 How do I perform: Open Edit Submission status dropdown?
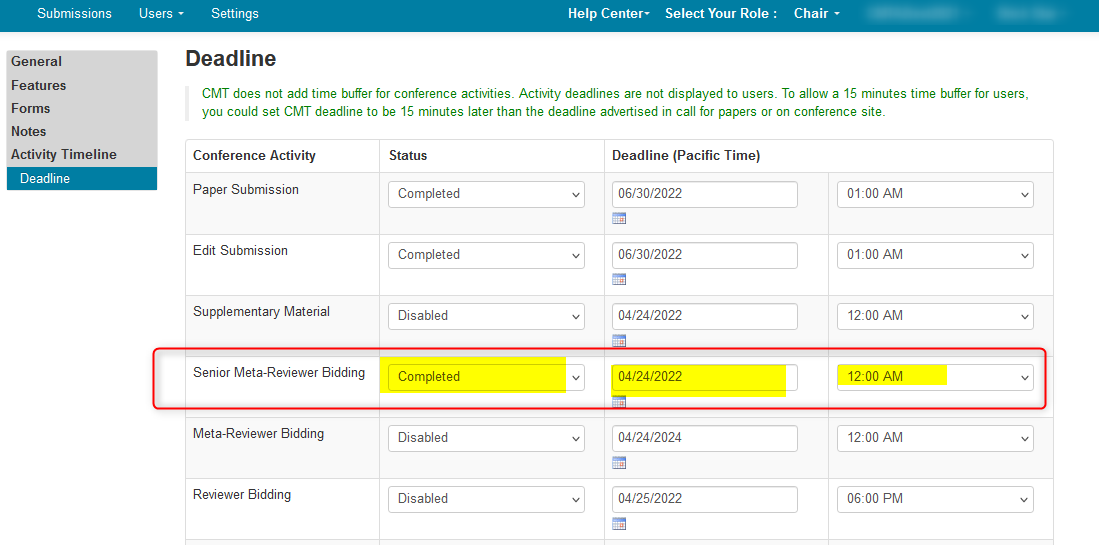(486, 255)
